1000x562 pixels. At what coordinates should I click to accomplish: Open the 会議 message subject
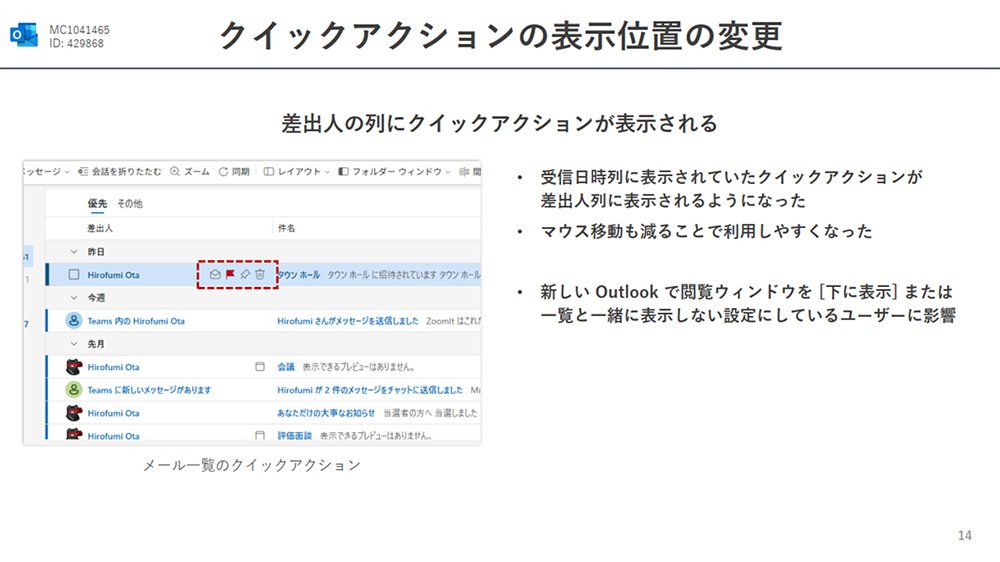coord(286,367)
